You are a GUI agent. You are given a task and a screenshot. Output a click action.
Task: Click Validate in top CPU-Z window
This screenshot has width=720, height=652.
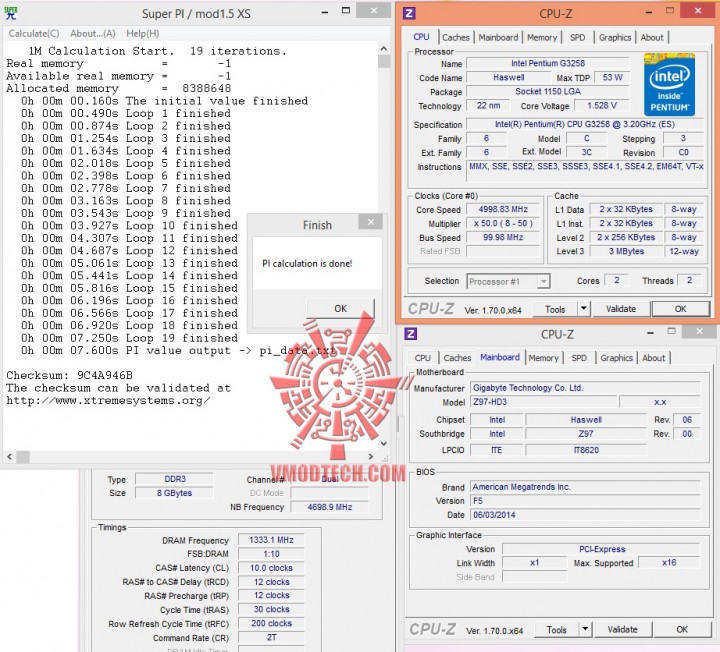621,309
